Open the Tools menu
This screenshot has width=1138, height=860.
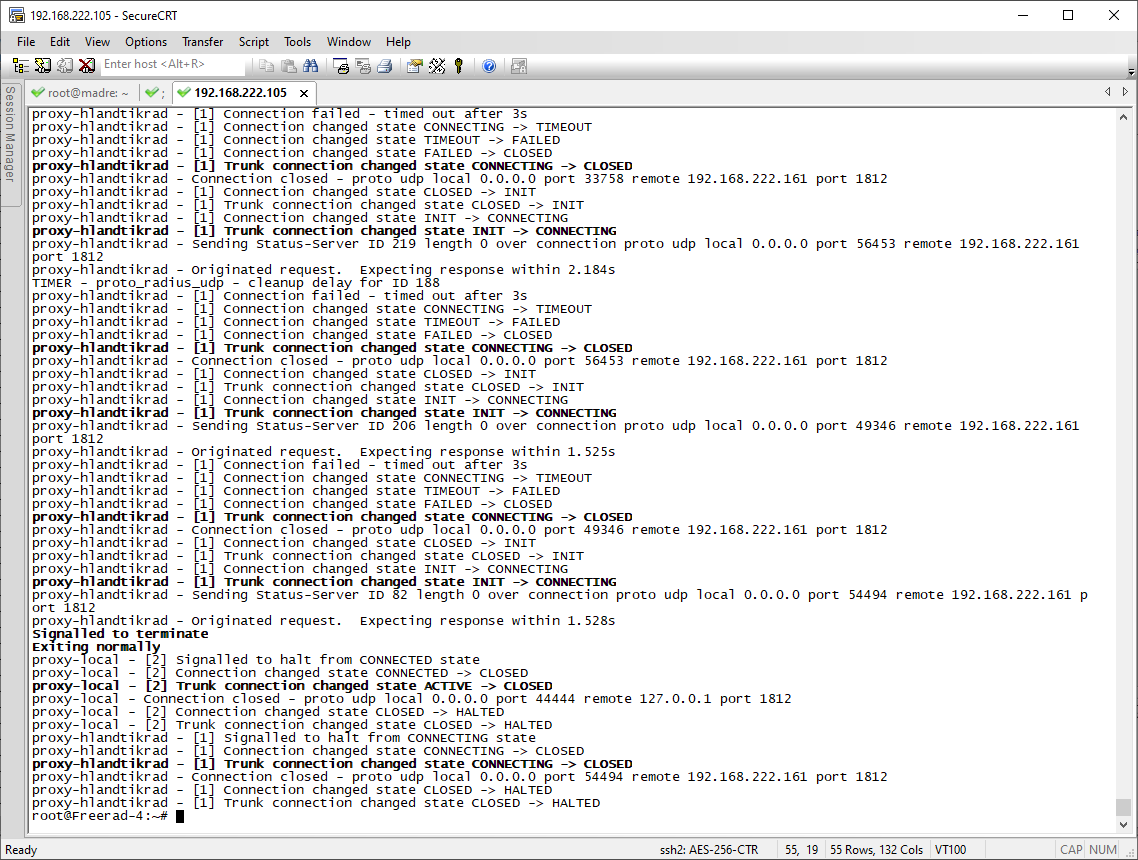[298, 41]
